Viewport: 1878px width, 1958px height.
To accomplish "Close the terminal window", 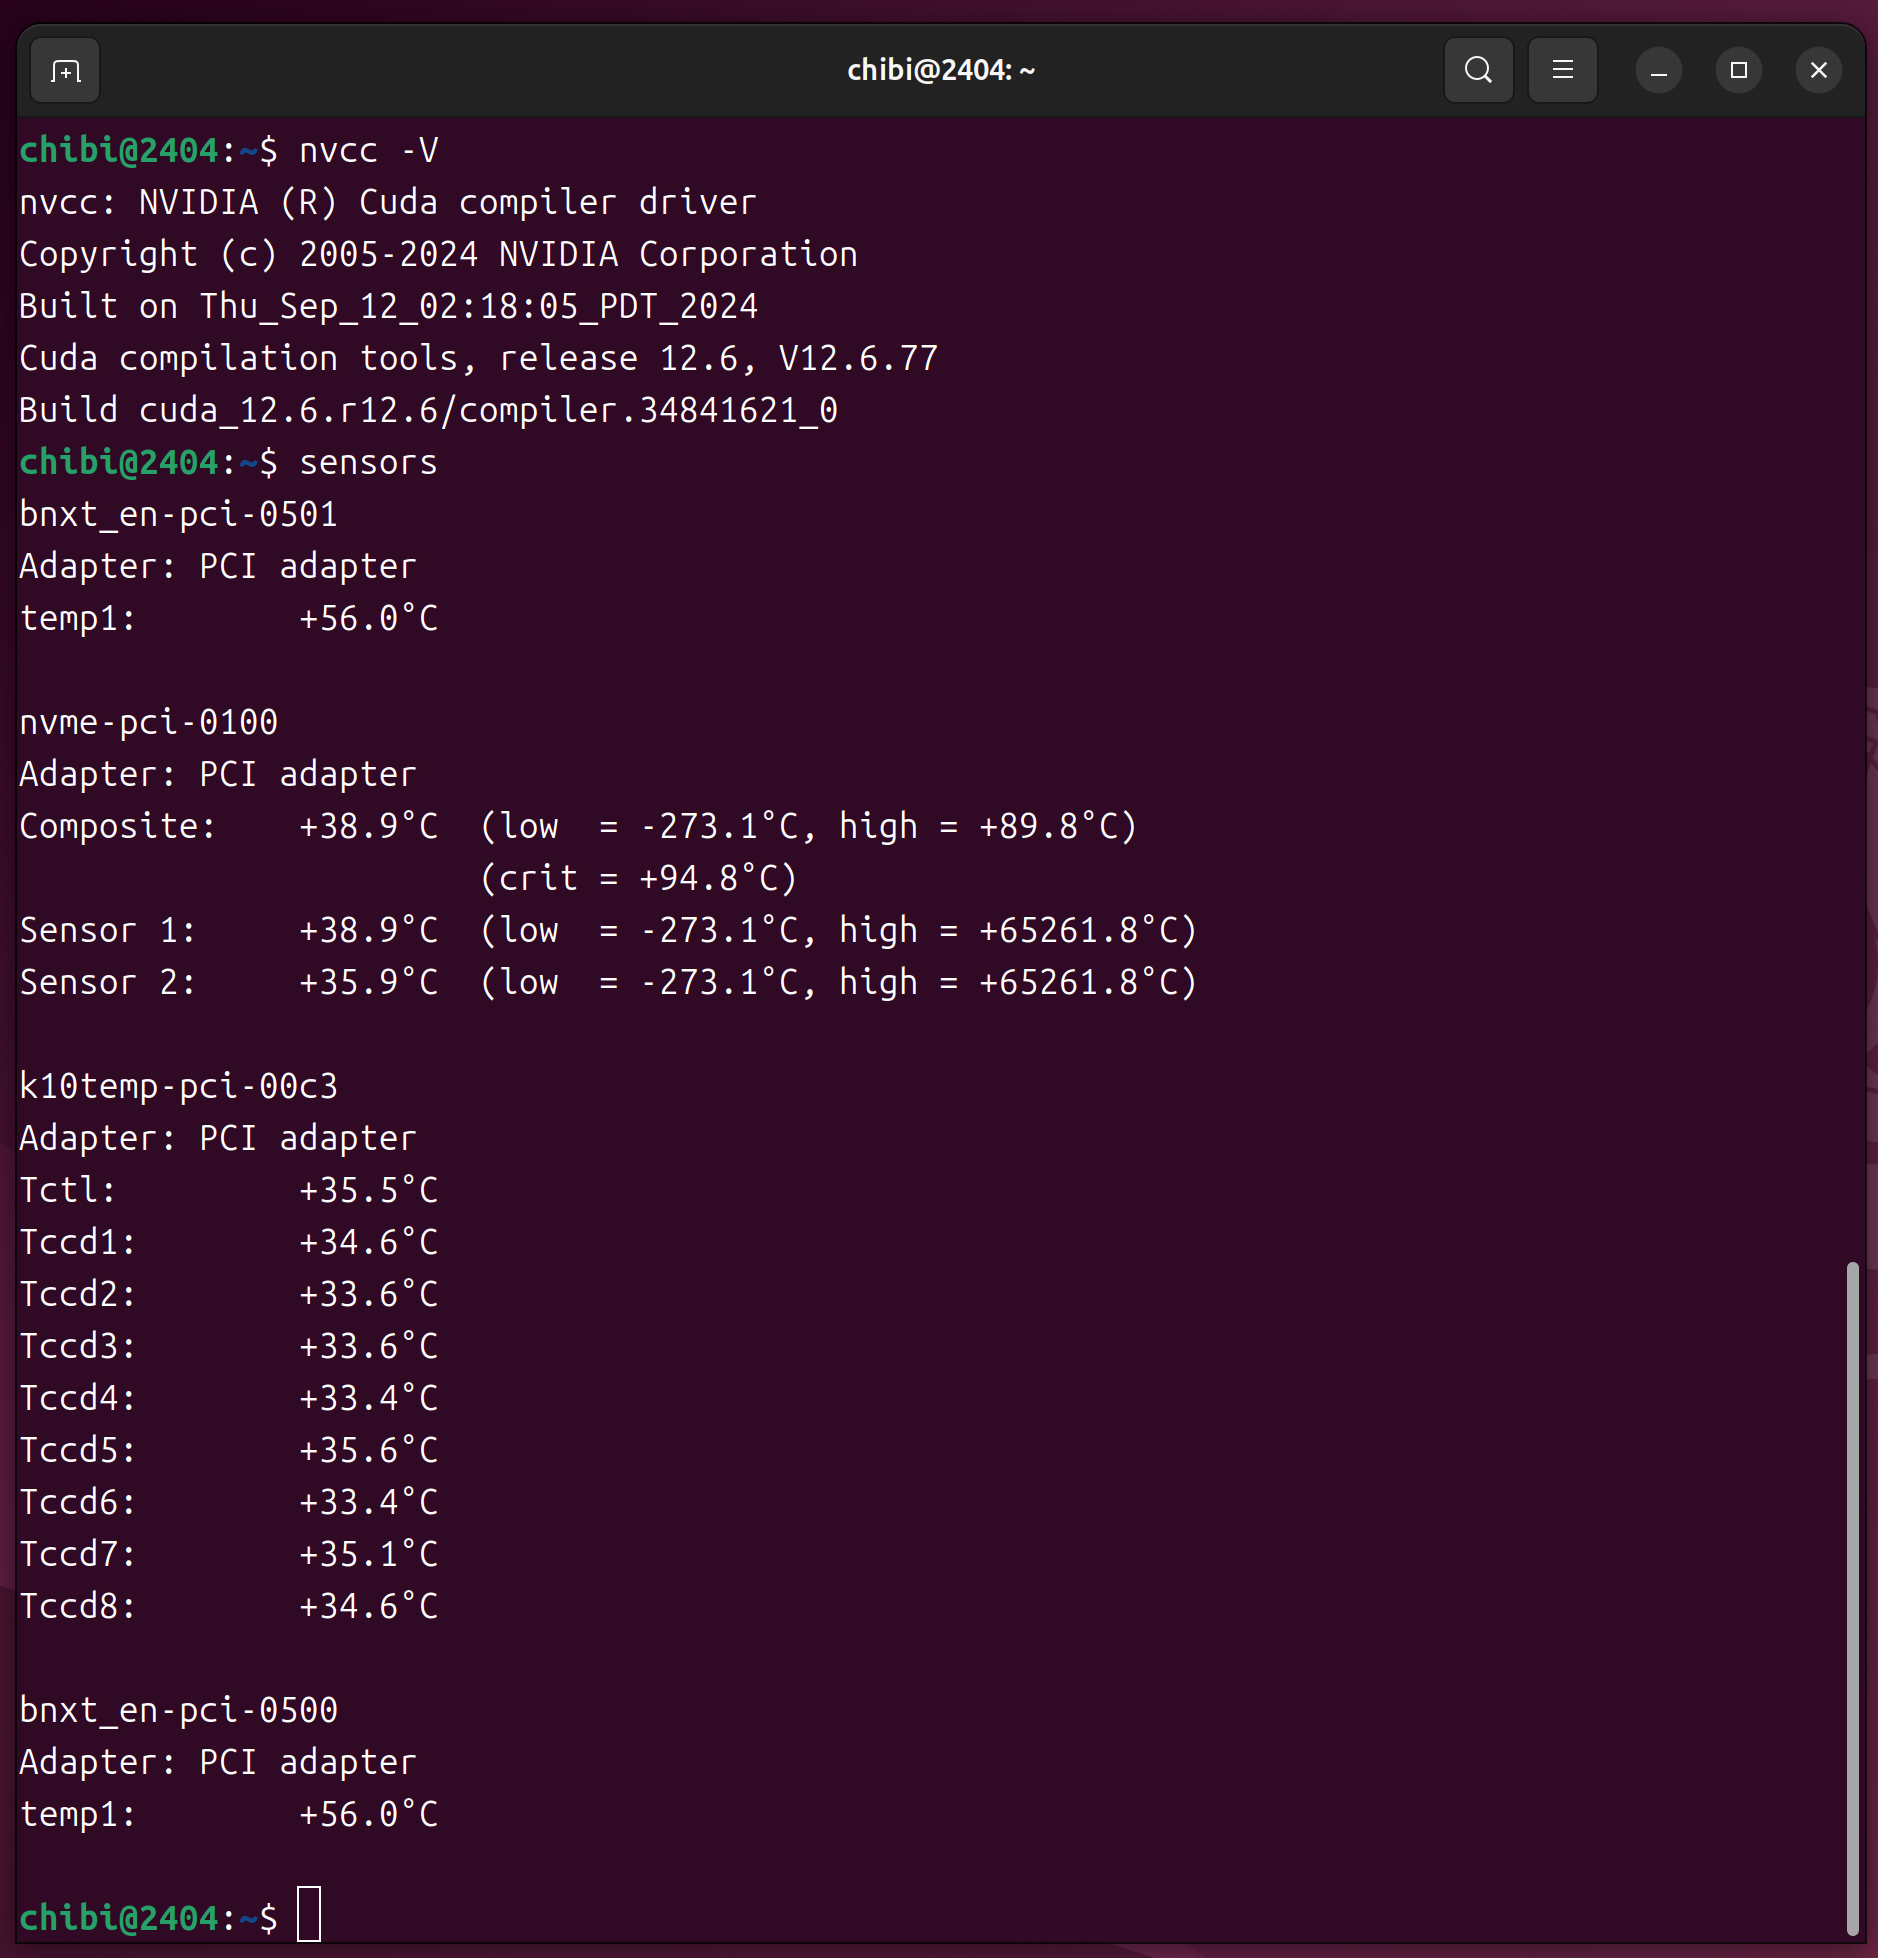I will click(x=1818, y=71).
